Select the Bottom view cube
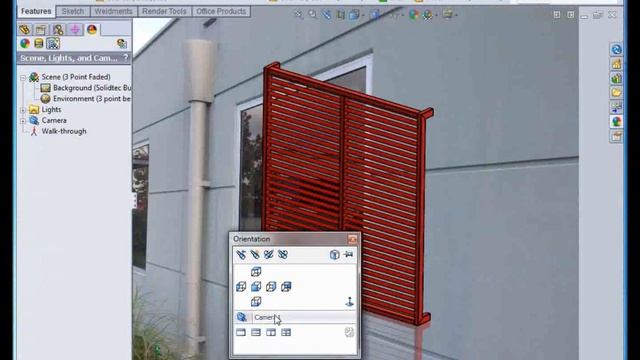The width and height of the screenshot is (640, 360). click(256, 302)
